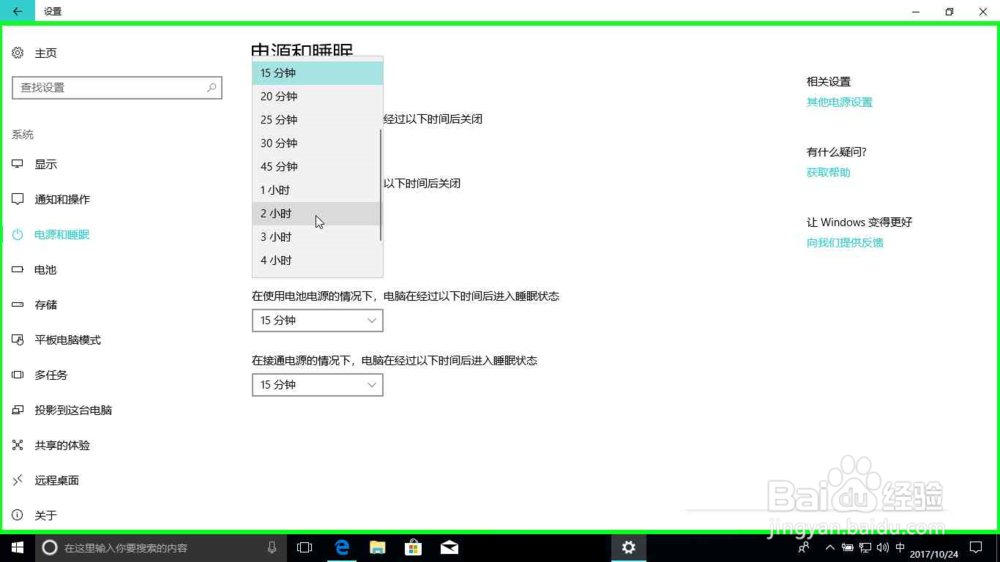Open Microsoft Store from taskbar
The width and height of the screenshot is (1000, 562).
coord(413,548)
